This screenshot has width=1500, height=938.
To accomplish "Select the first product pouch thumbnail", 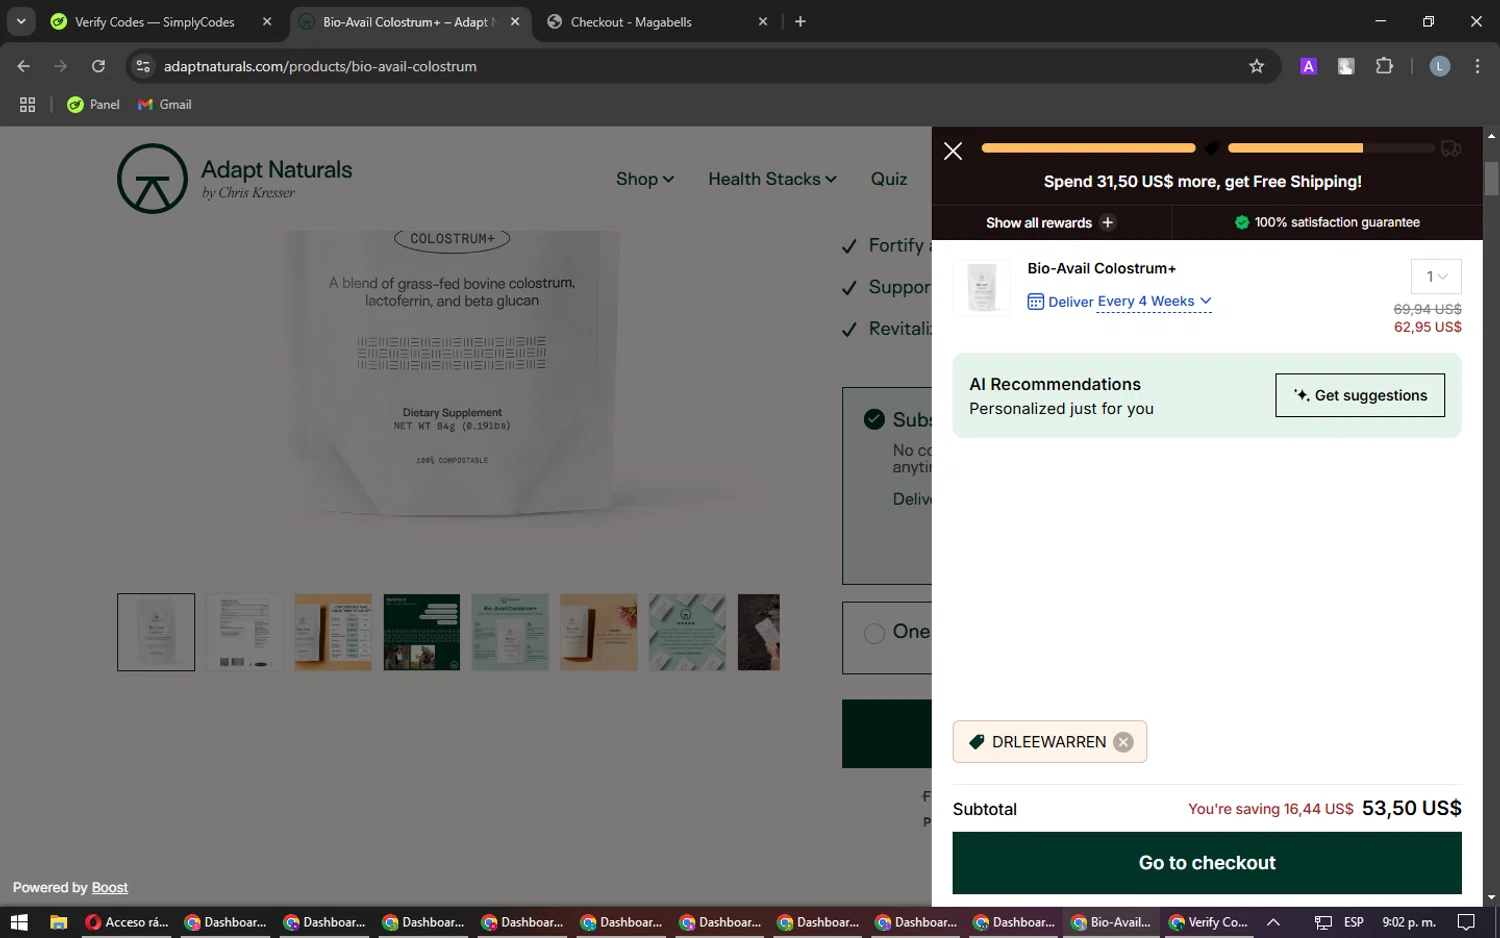I will tap(156, 632).
